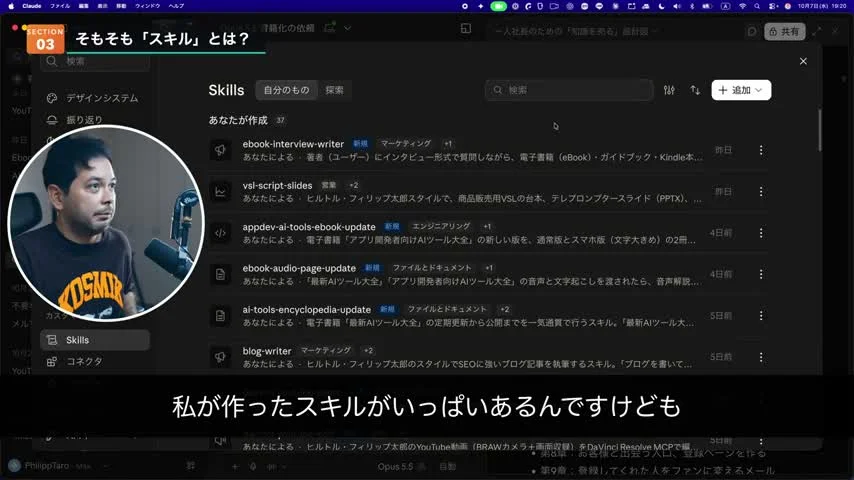Click the megaphone icon of blog-writer skill

click(220, 357)
